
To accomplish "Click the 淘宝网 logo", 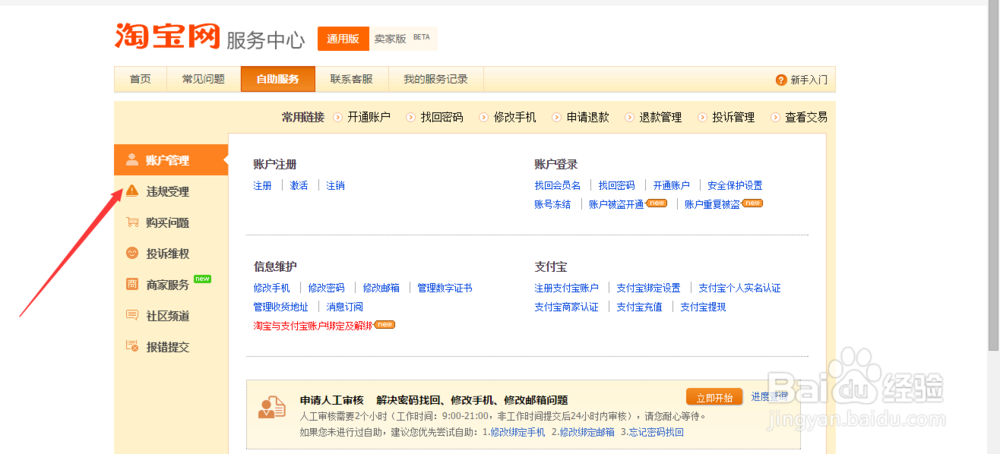I will click(x=167, y=36).
